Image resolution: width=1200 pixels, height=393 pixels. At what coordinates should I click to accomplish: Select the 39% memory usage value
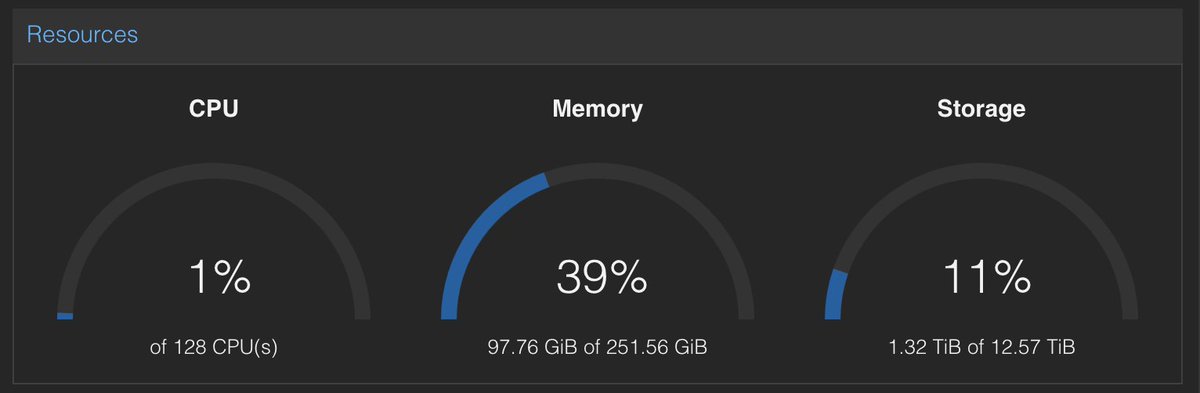point(602,277)
